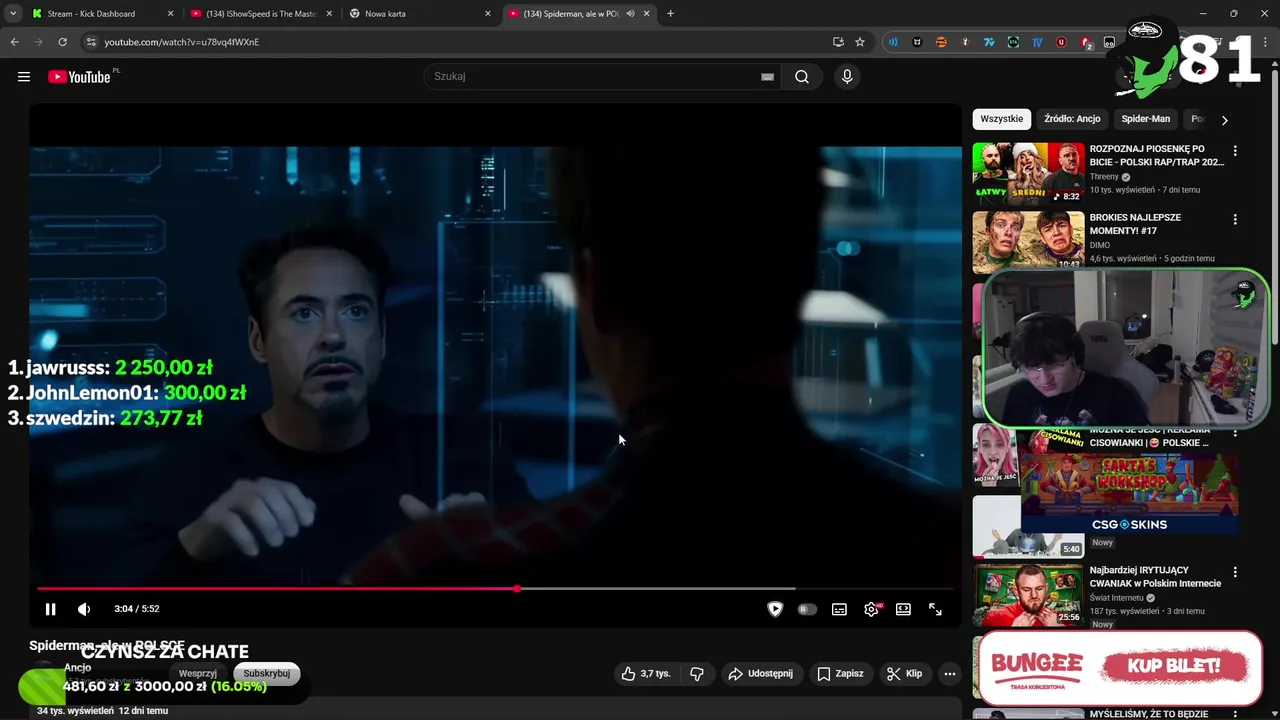This screenshot has height=720, width=1280.
Task: Open the blue sound-waves extension
Action: [893, 42]
